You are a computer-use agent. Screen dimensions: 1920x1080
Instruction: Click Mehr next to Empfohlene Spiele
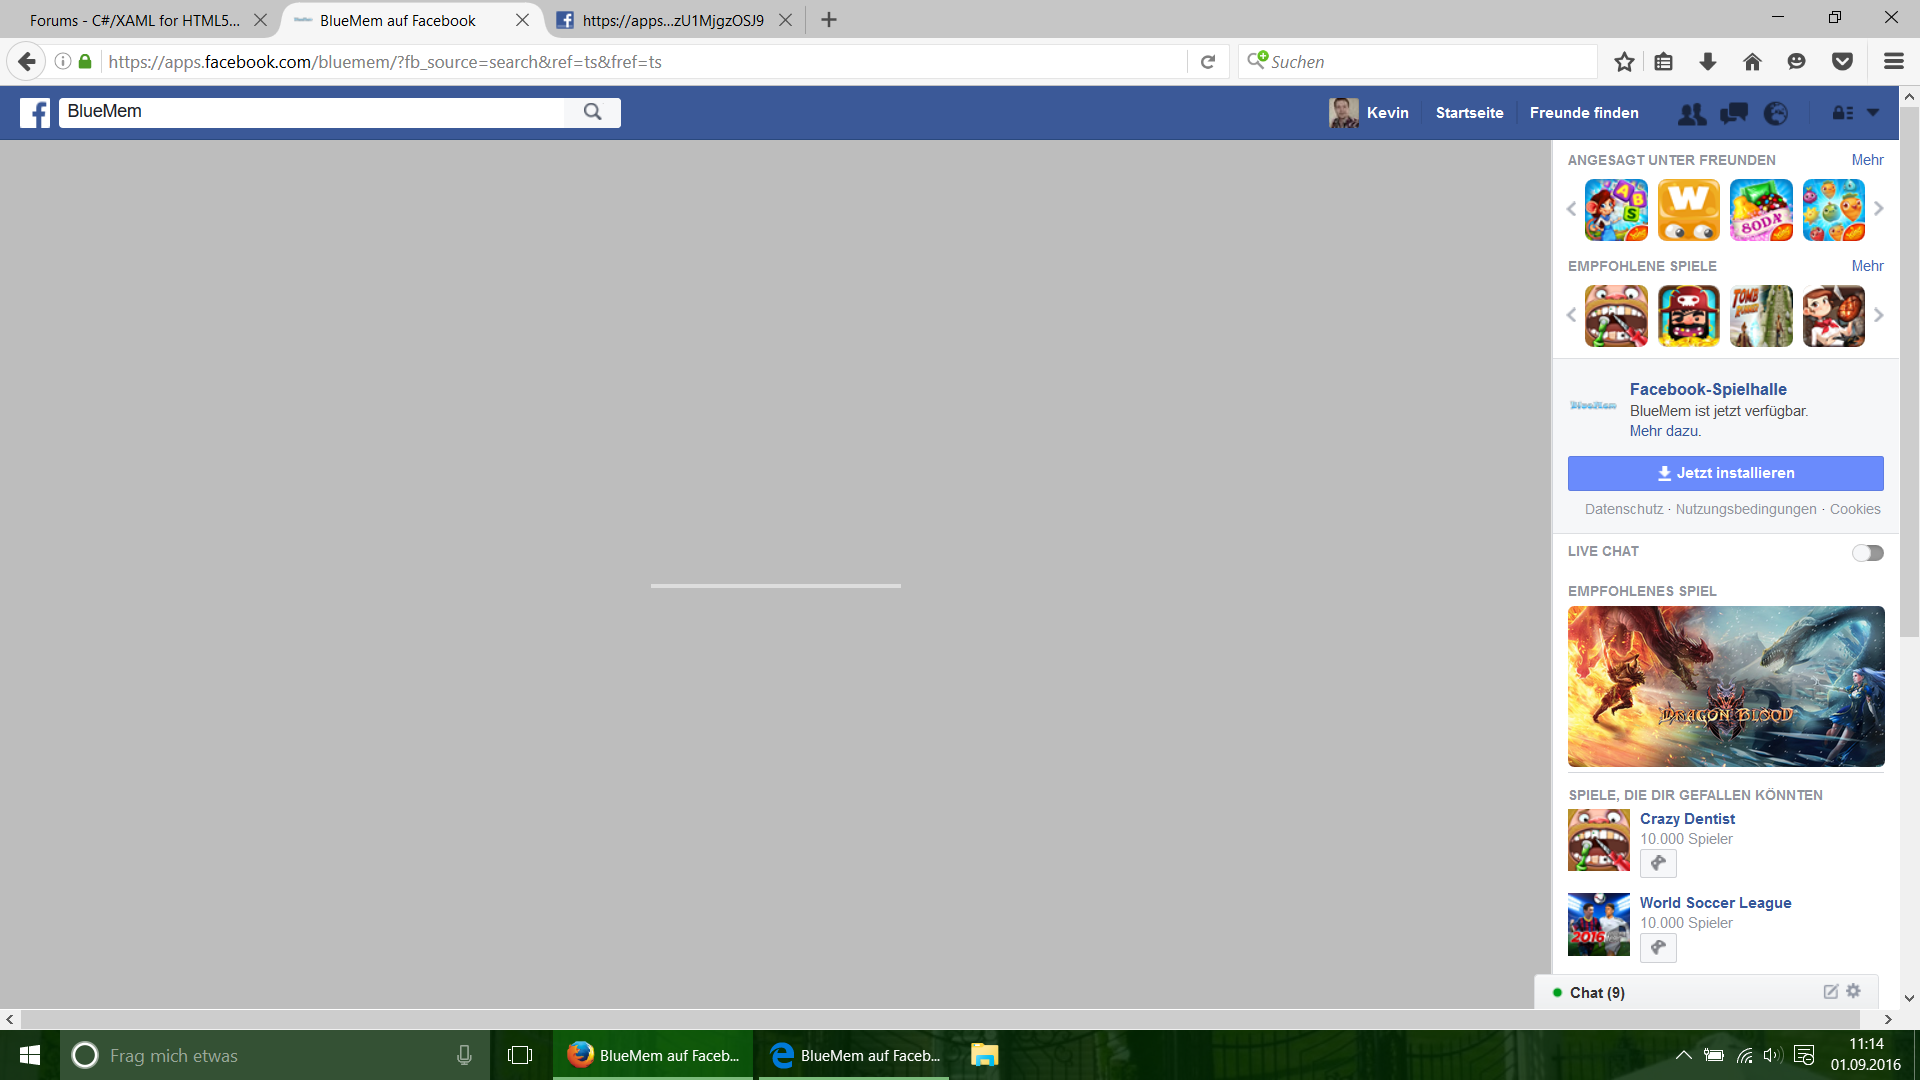point(1867,266)
